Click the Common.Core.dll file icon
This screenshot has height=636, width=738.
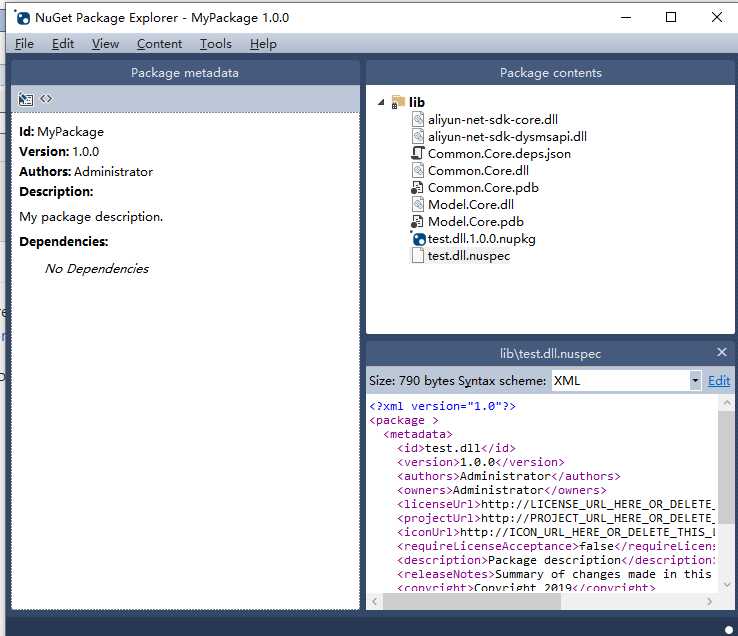pyautogui.click(x=417, y=170)
